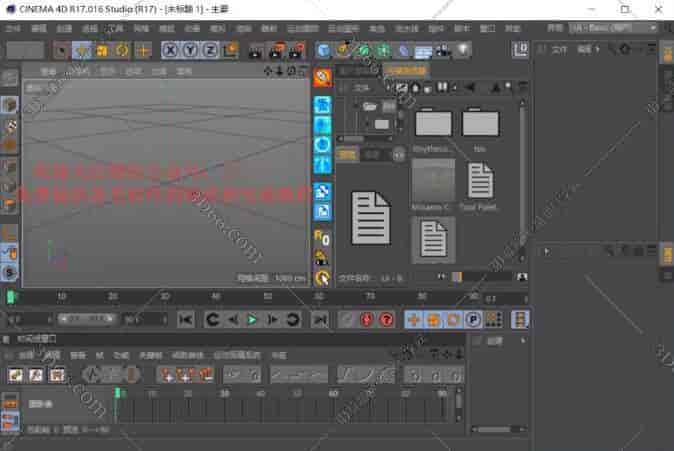Open the 窗口 menu

[x=487, y=28]
